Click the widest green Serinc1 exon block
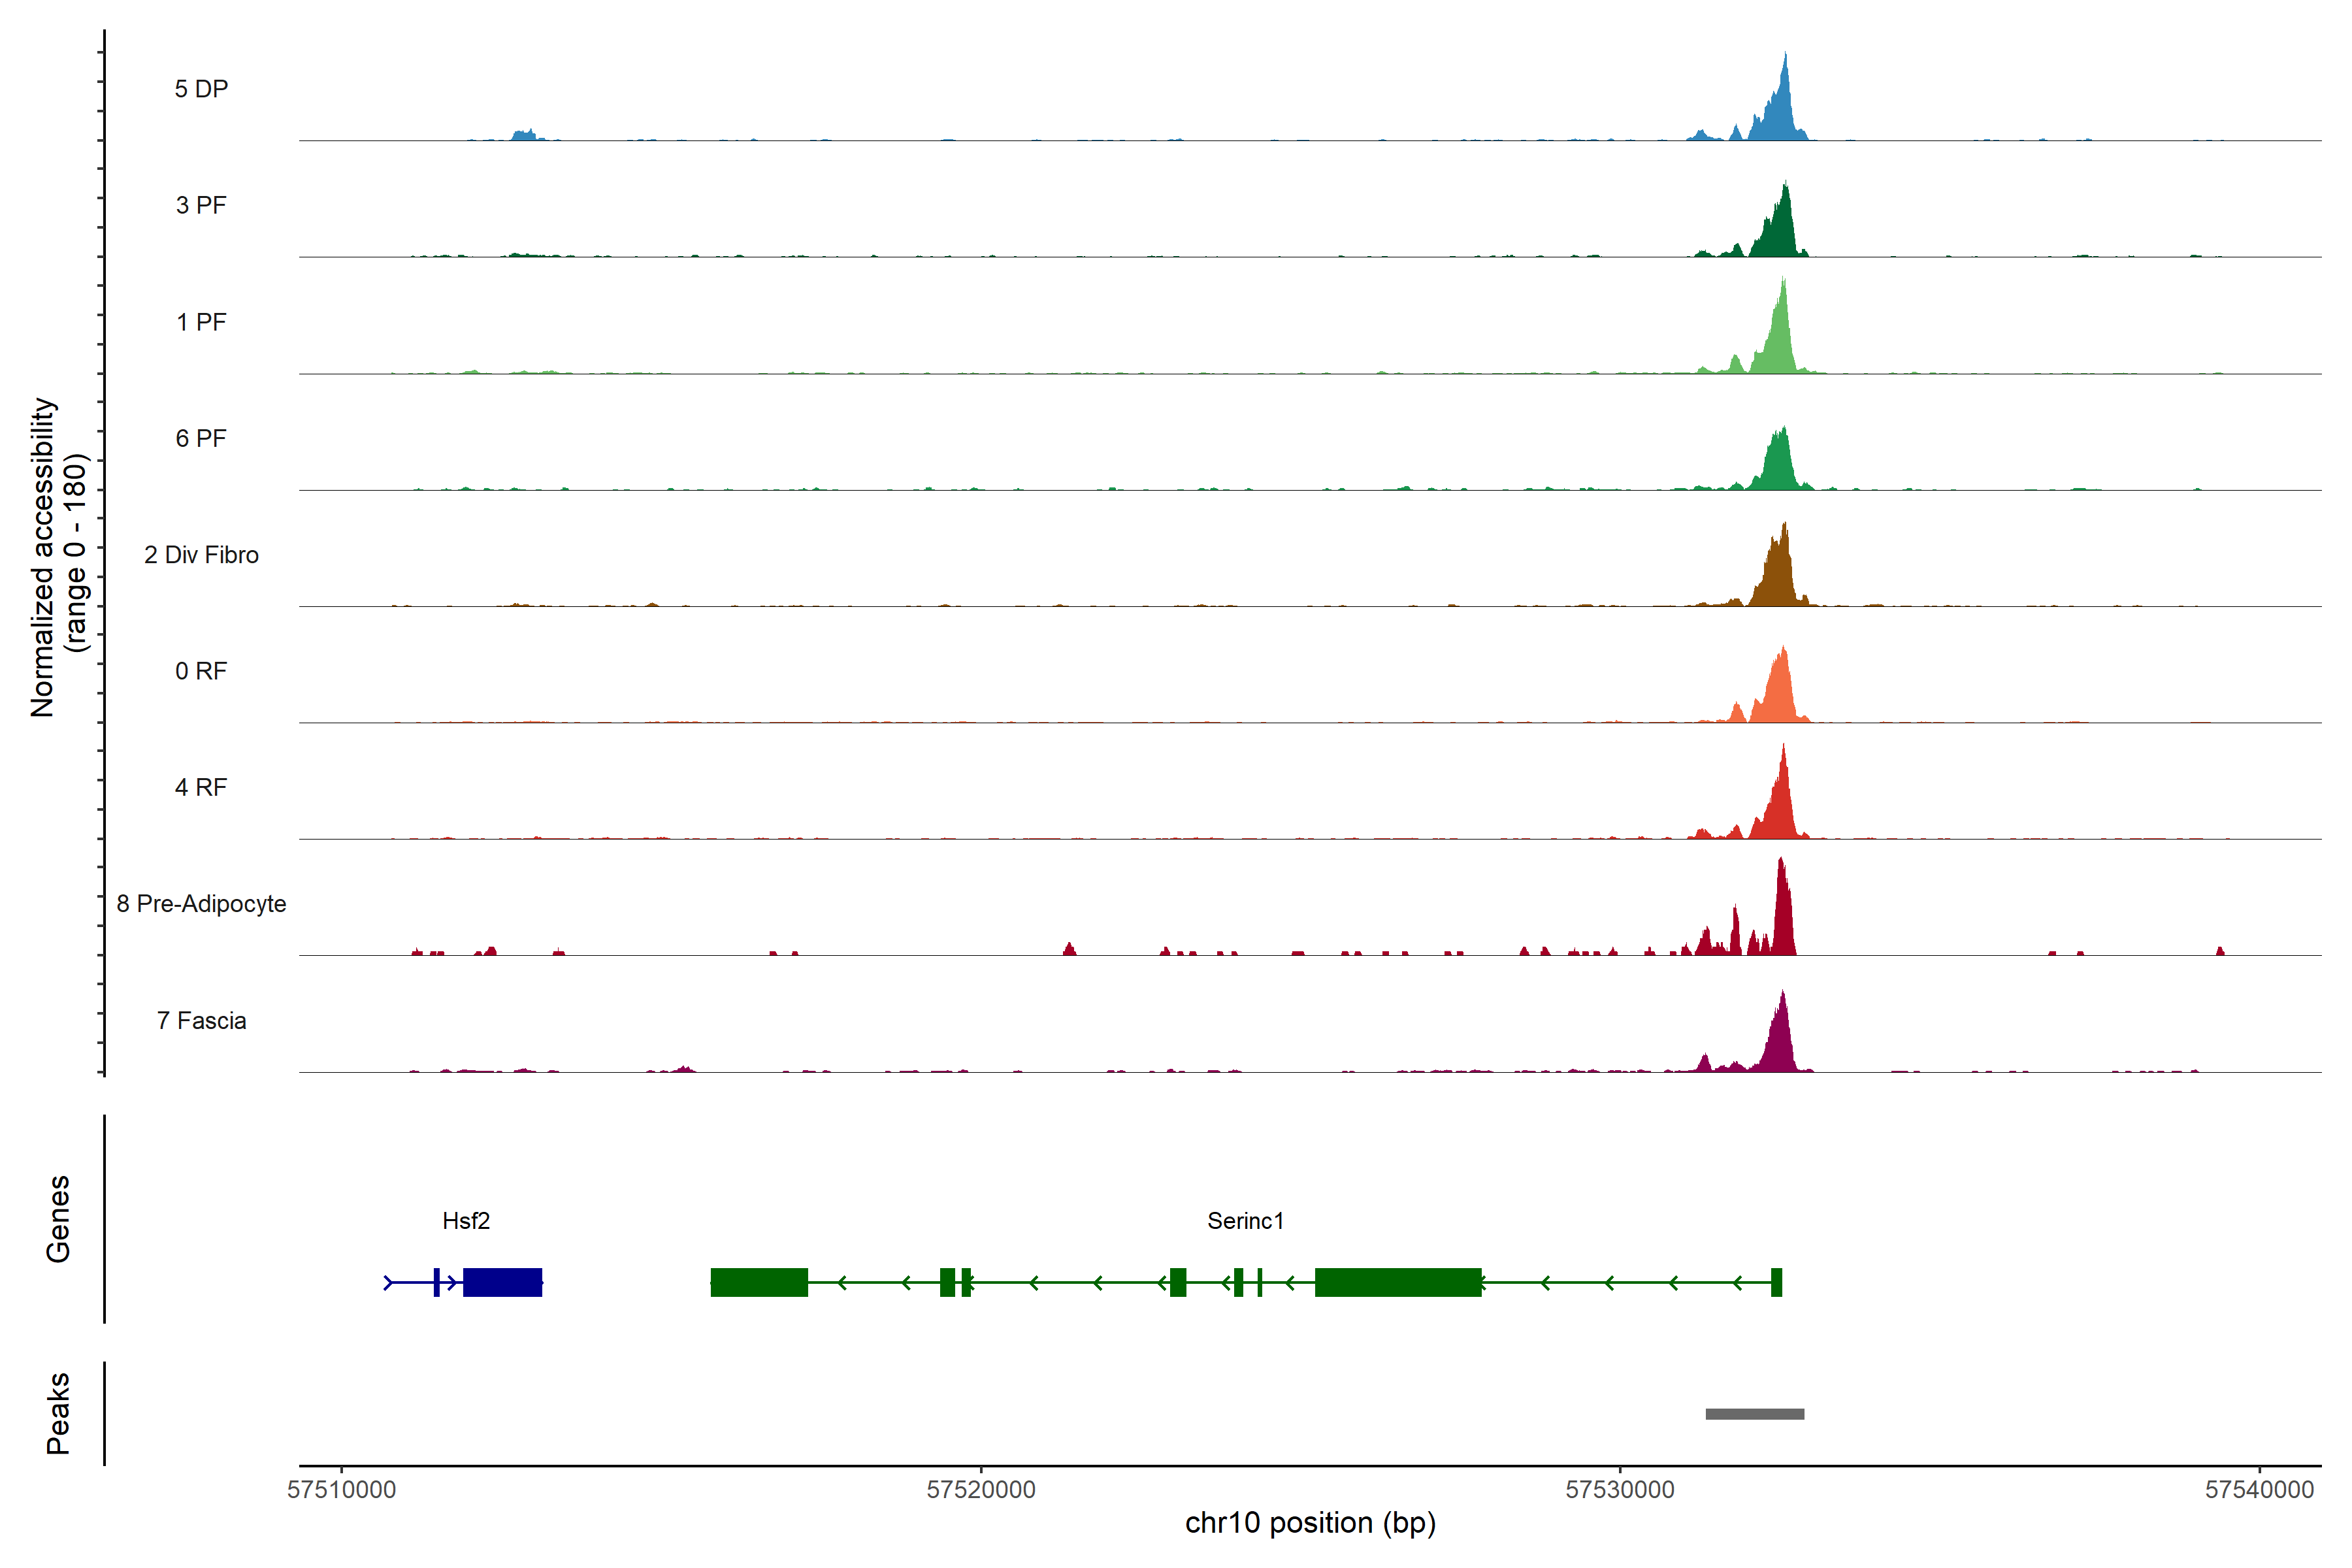 (1397, 1282)
